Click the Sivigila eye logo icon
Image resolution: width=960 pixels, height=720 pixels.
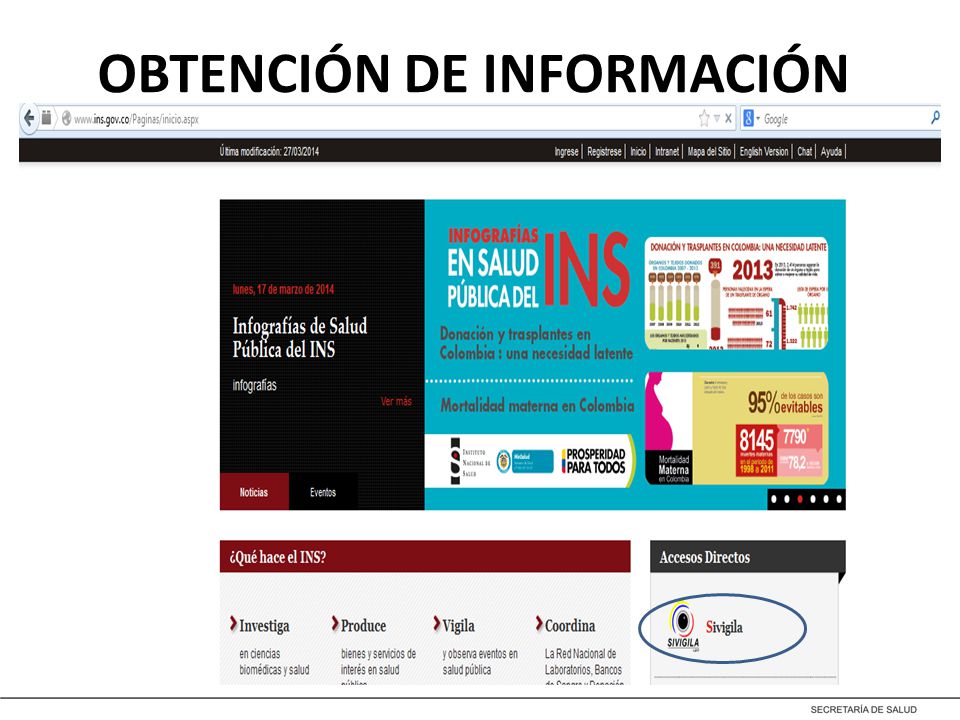click(x=683, y=626)
